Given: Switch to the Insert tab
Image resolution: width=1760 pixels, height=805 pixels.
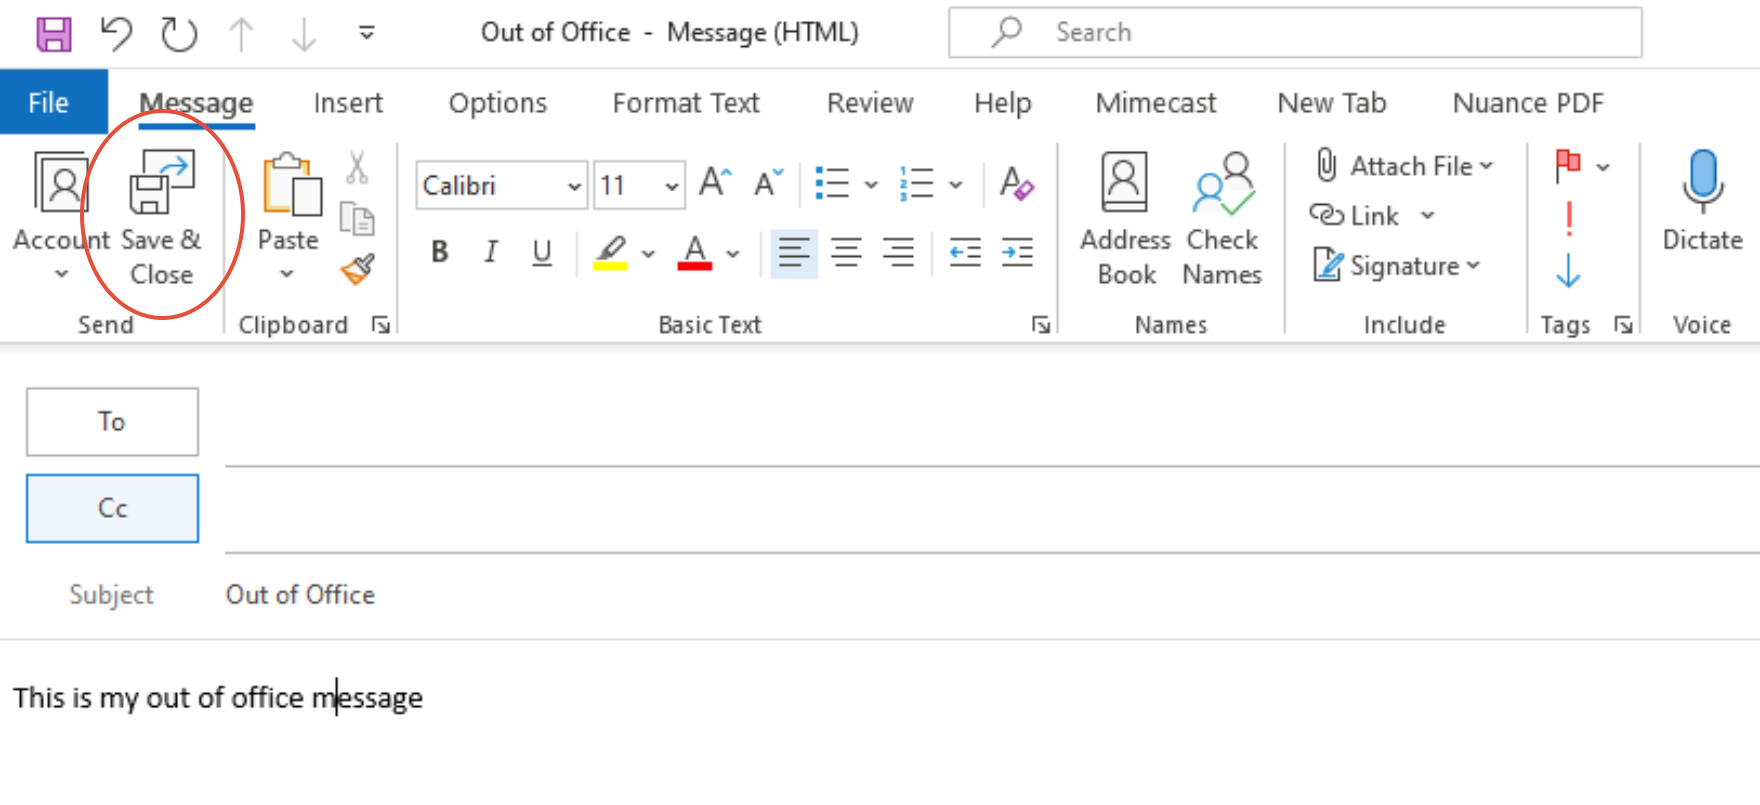Looking at the screenshot, I should point(348,103).
